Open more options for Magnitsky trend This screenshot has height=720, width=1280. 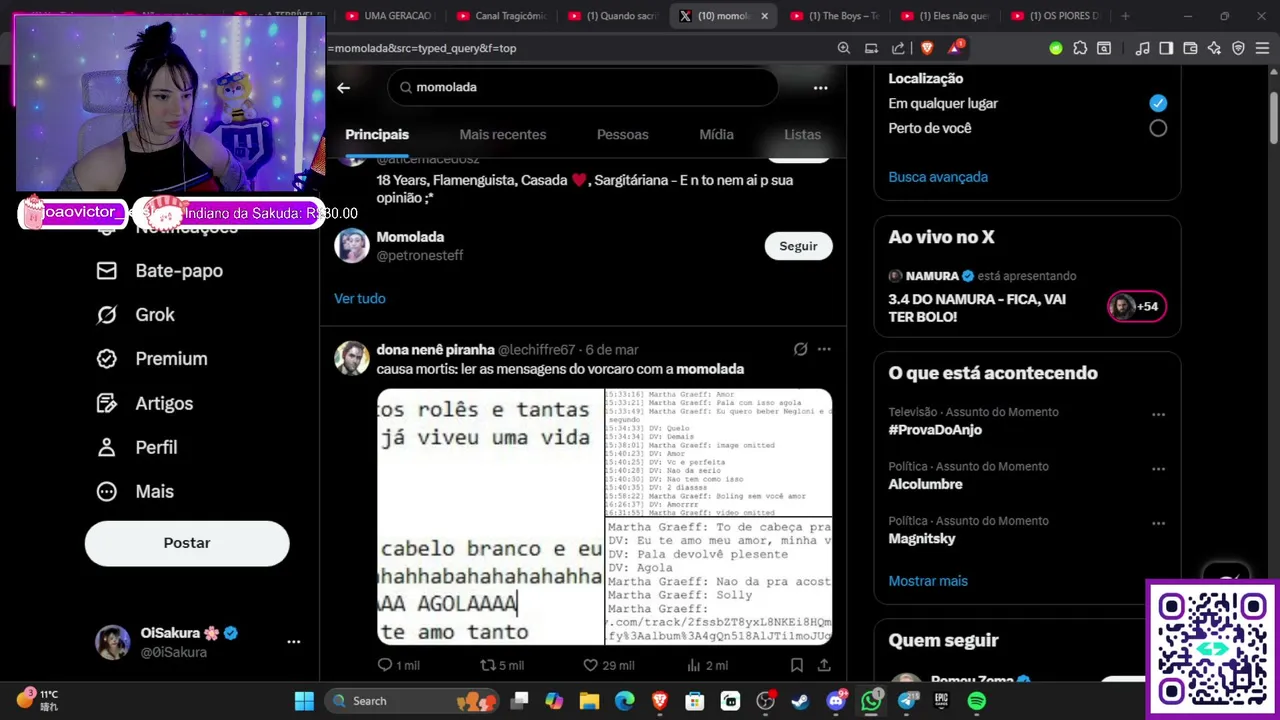click(1158, 522)
